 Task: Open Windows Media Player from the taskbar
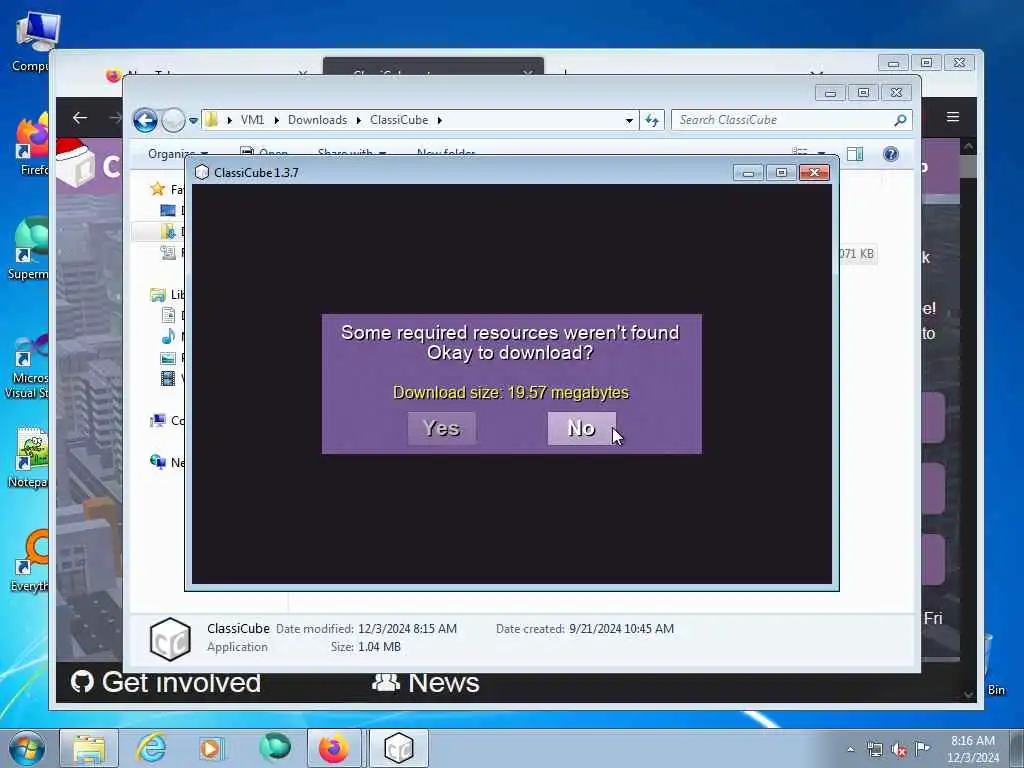click(210, 748)
